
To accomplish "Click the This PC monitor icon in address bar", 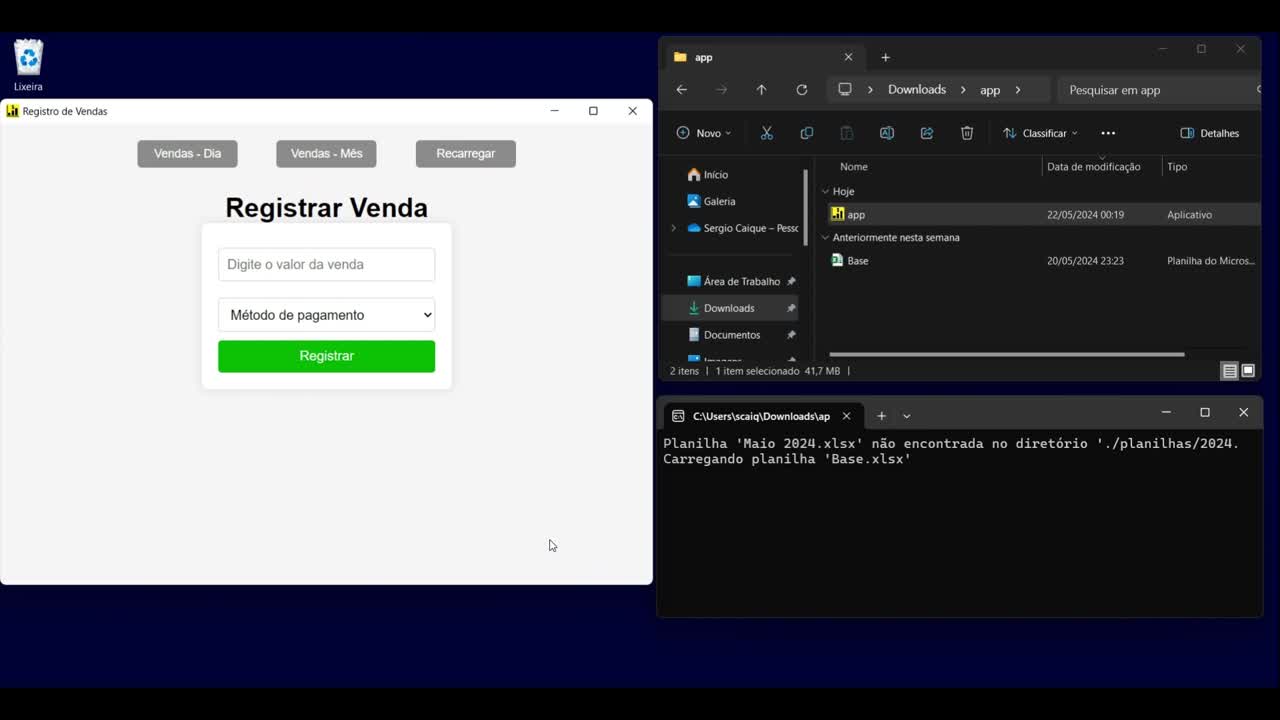I will pos(845,90).
